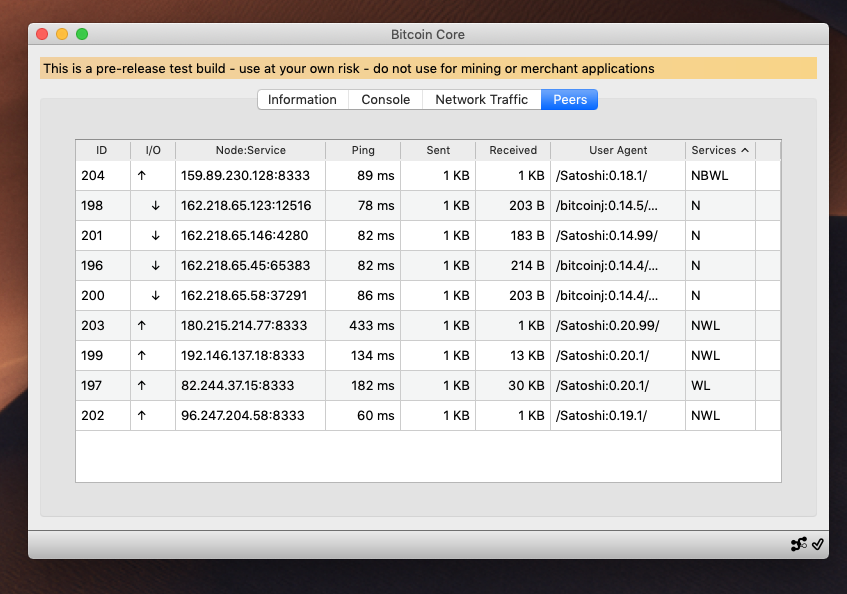847x594 pixels.
Task: Sort by Received column header
Action: coord(513,150)
